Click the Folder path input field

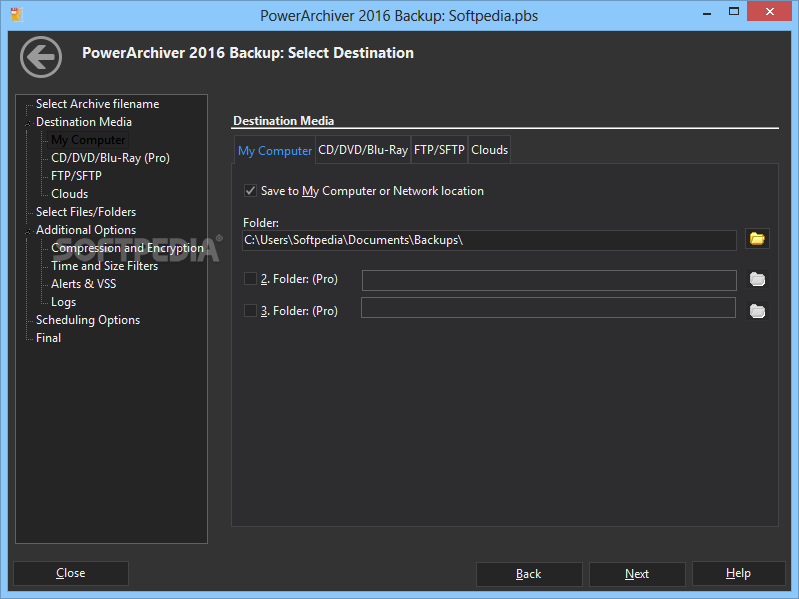pyautogui.click(x=489, y=240)
